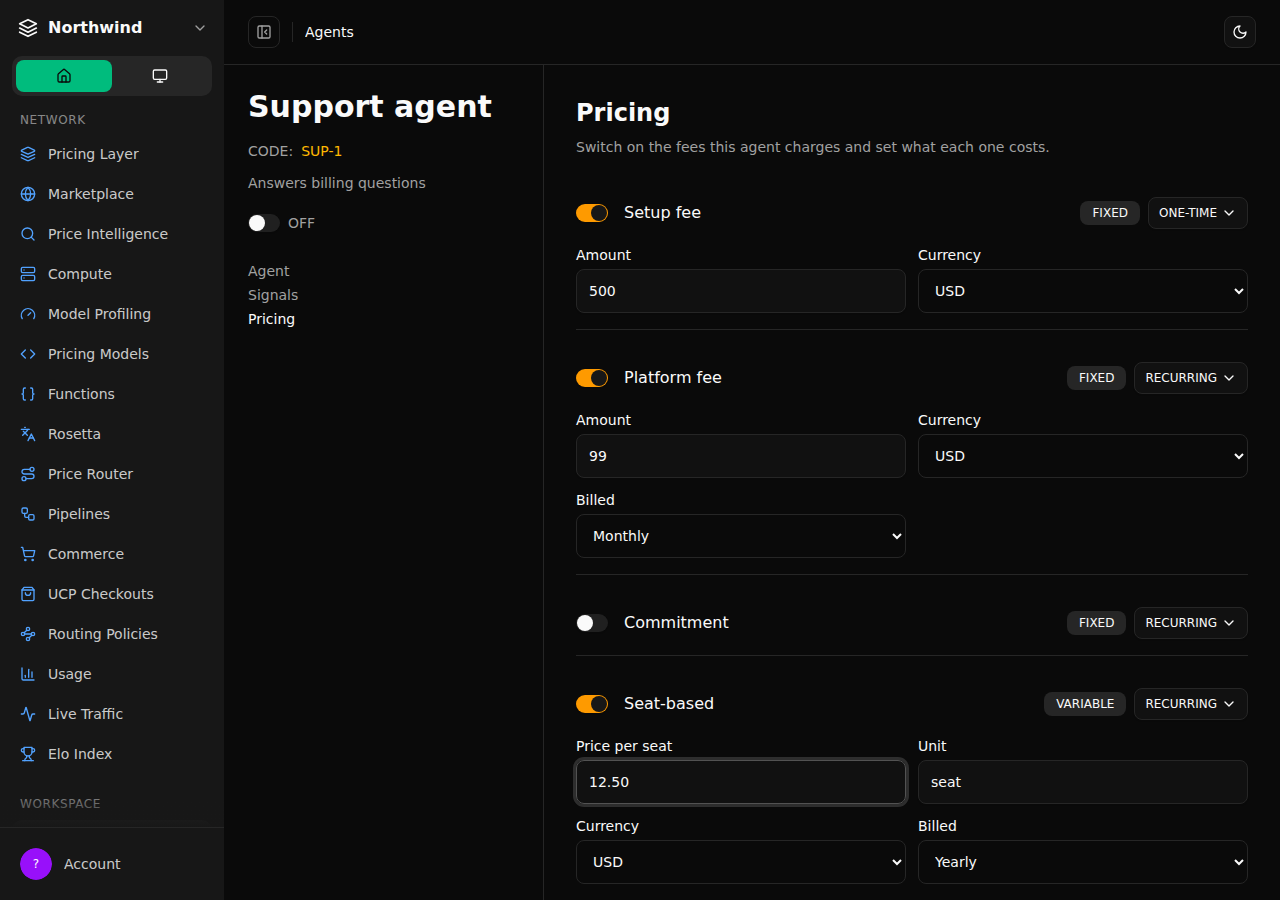Click the Setup fee Amount field

(741, 291)
